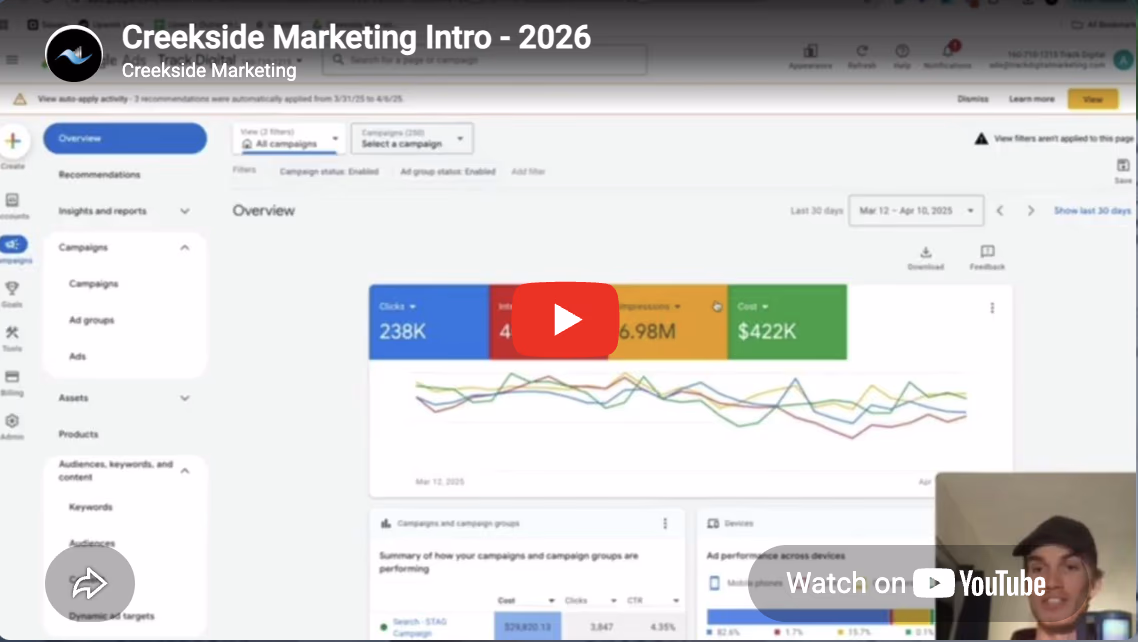Watch on YouTube button
This screenshot has width=1138, height=642.
click(x=917, y=583)
